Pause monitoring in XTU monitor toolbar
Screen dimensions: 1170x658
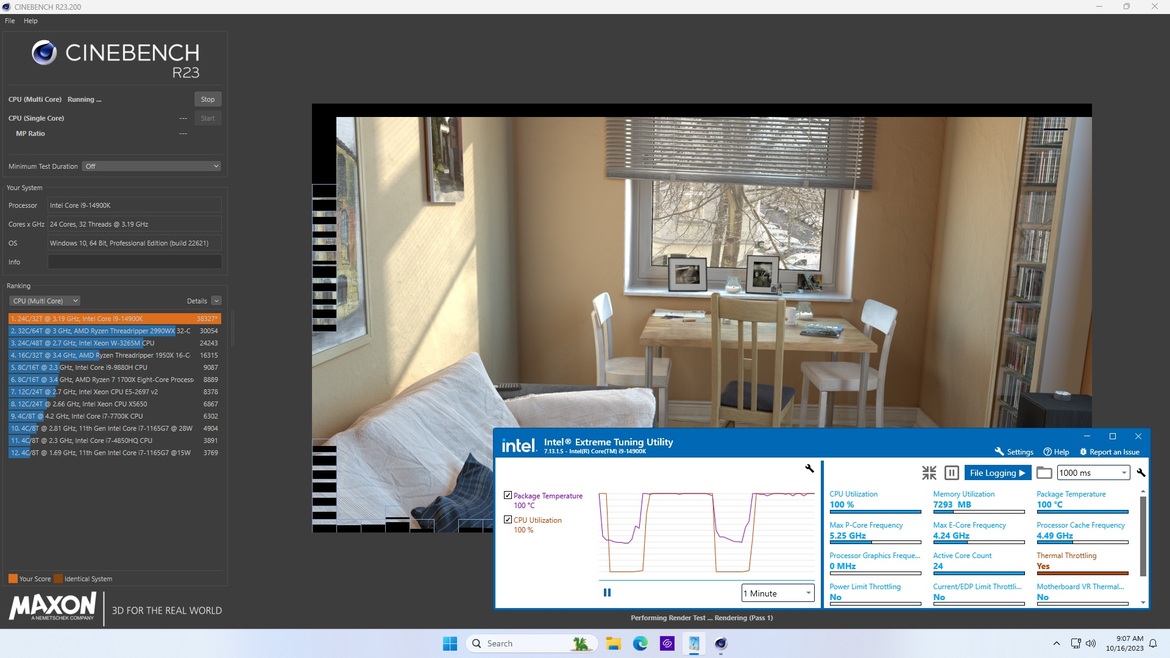(951, 472)
